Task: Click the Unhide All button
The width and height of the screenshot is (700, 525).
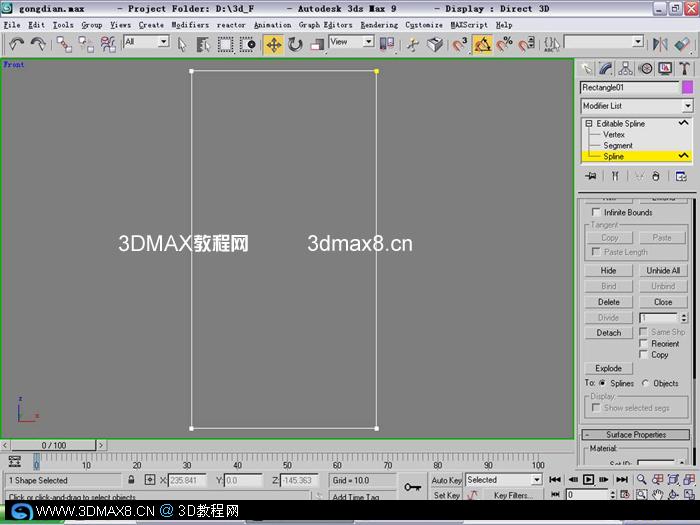Action: tap(663, 271)
